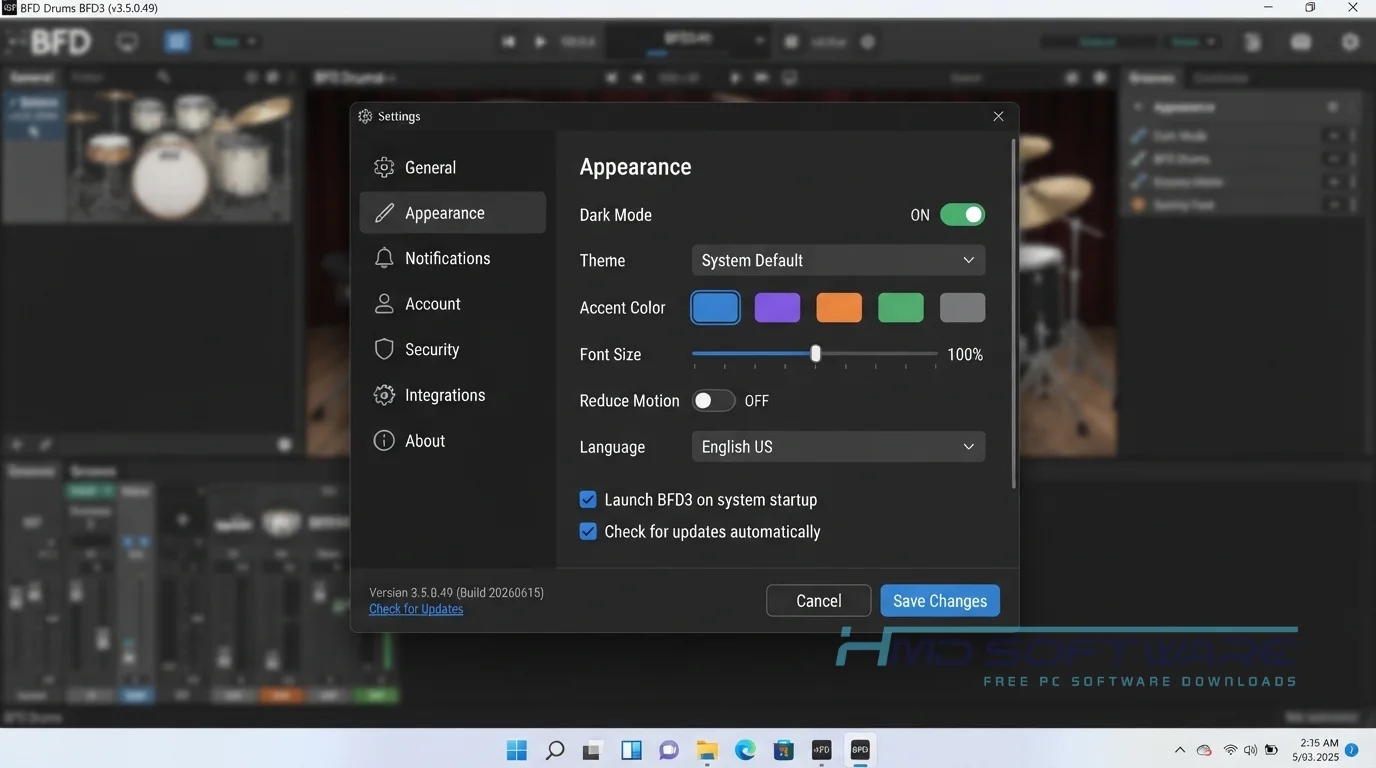Image resolution: width=1376 pixels, height=768 pixels.
Task: Click the monitor icon in BFD3 top bar
Action: pyautogui.click(x=127, y=42)
